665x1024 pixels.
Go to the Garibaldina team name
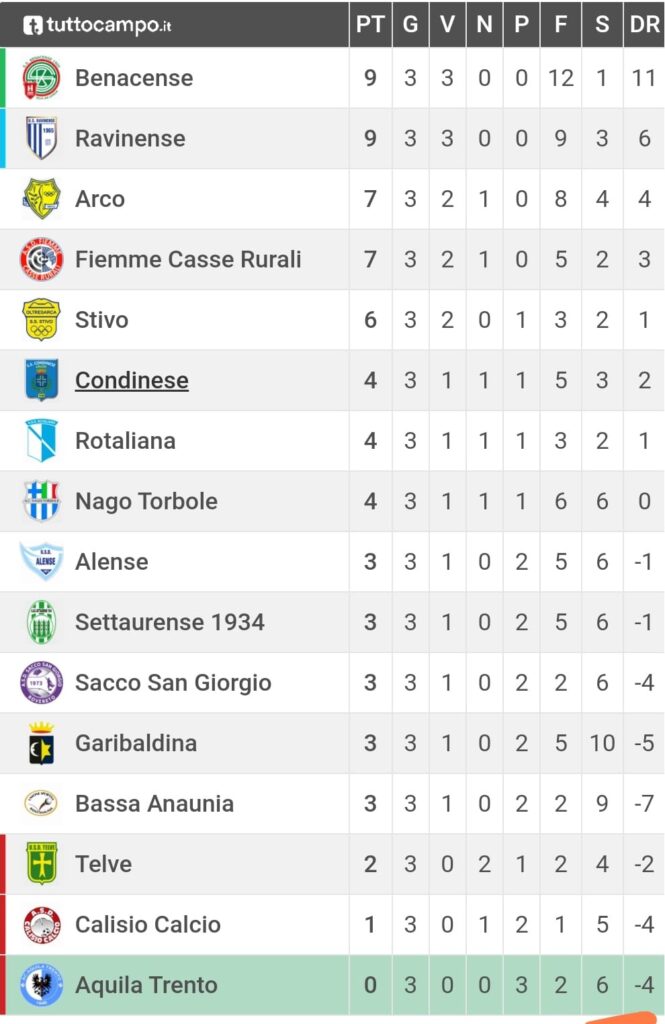(x=136, y=743)
